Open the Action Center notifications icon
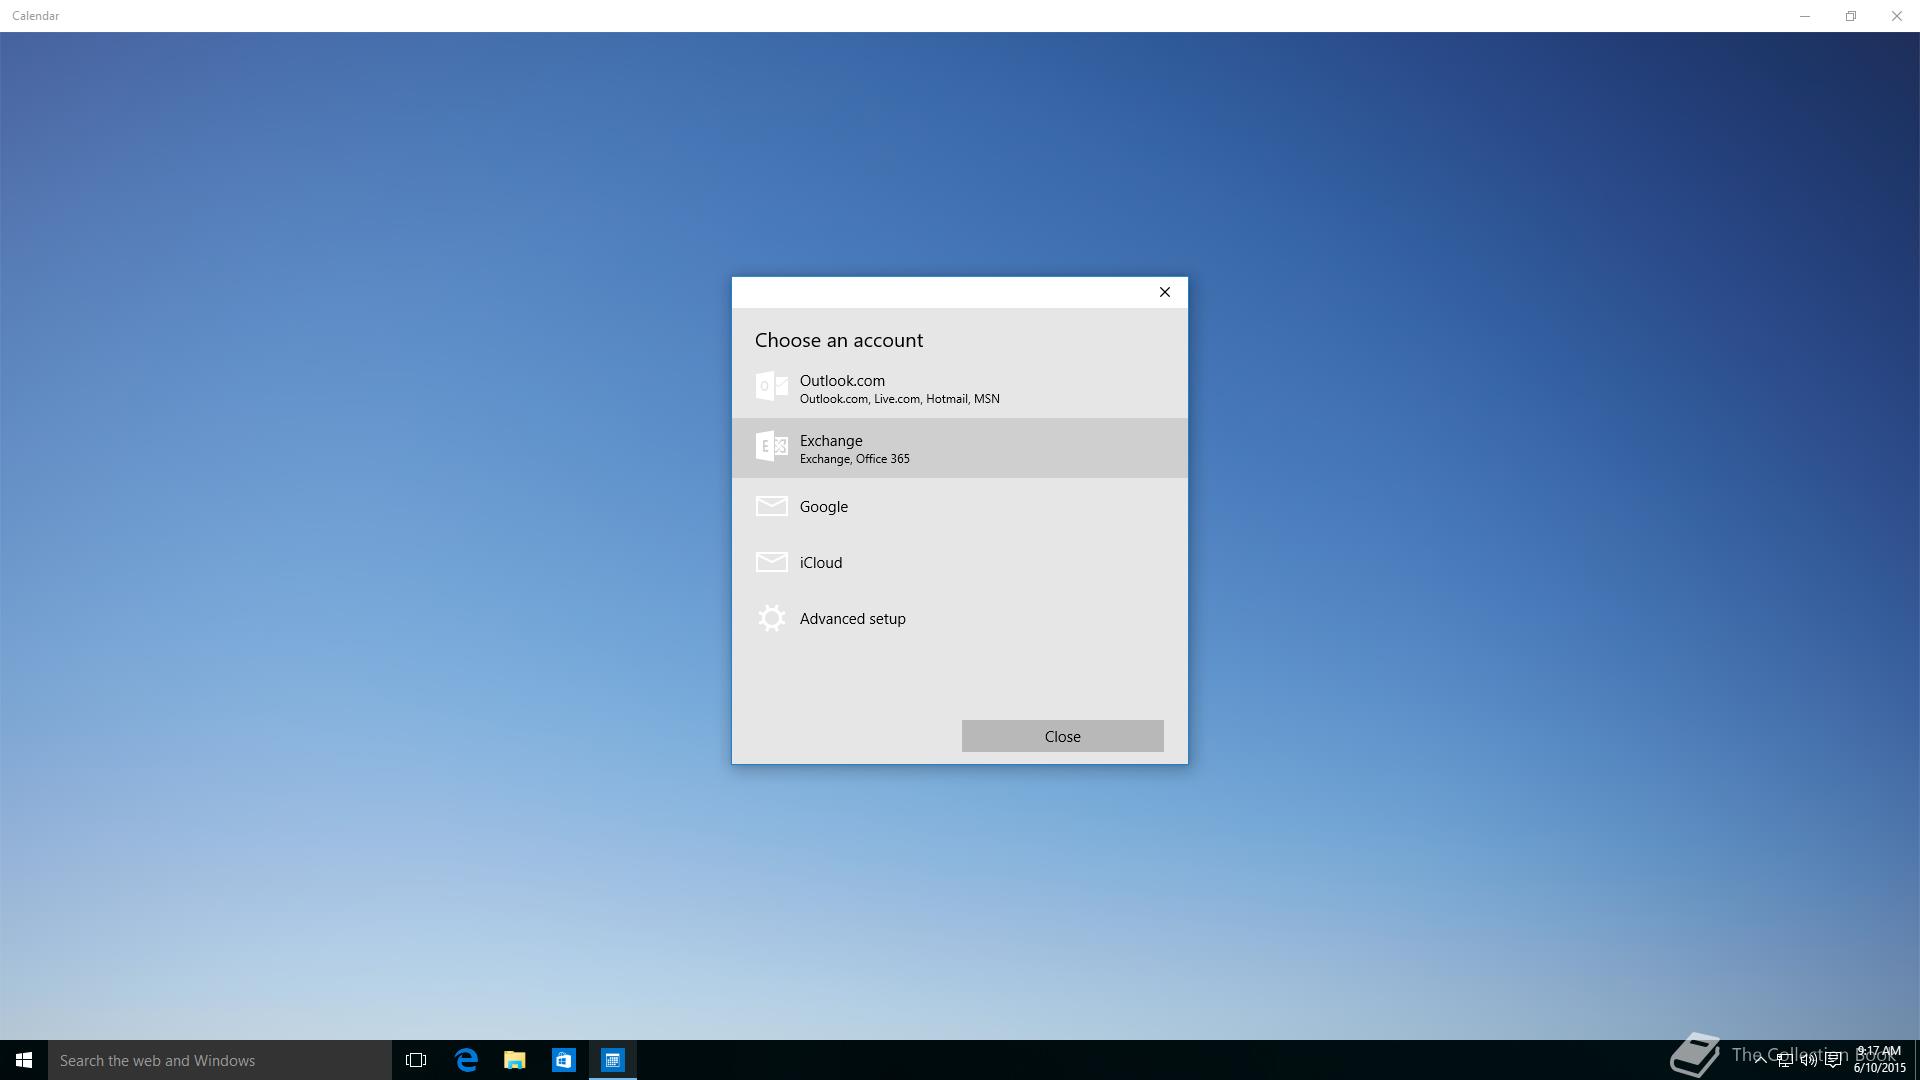 1833,1060
